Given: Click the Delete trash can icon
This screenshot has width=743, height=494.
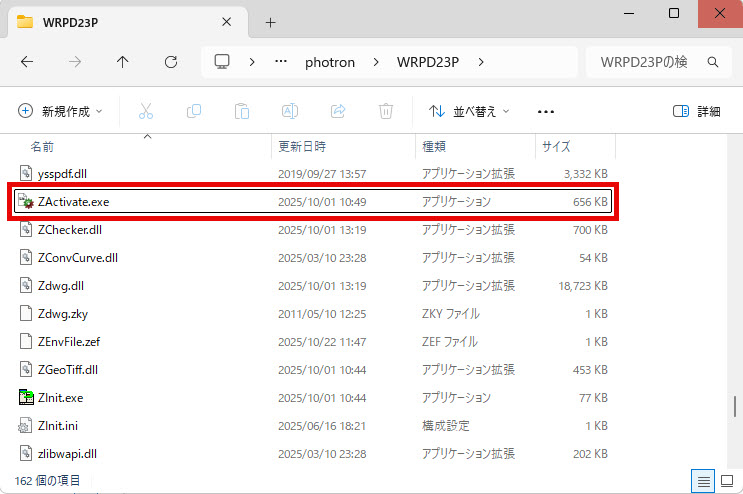Looking at the screenshot, I should pos(386,111).
